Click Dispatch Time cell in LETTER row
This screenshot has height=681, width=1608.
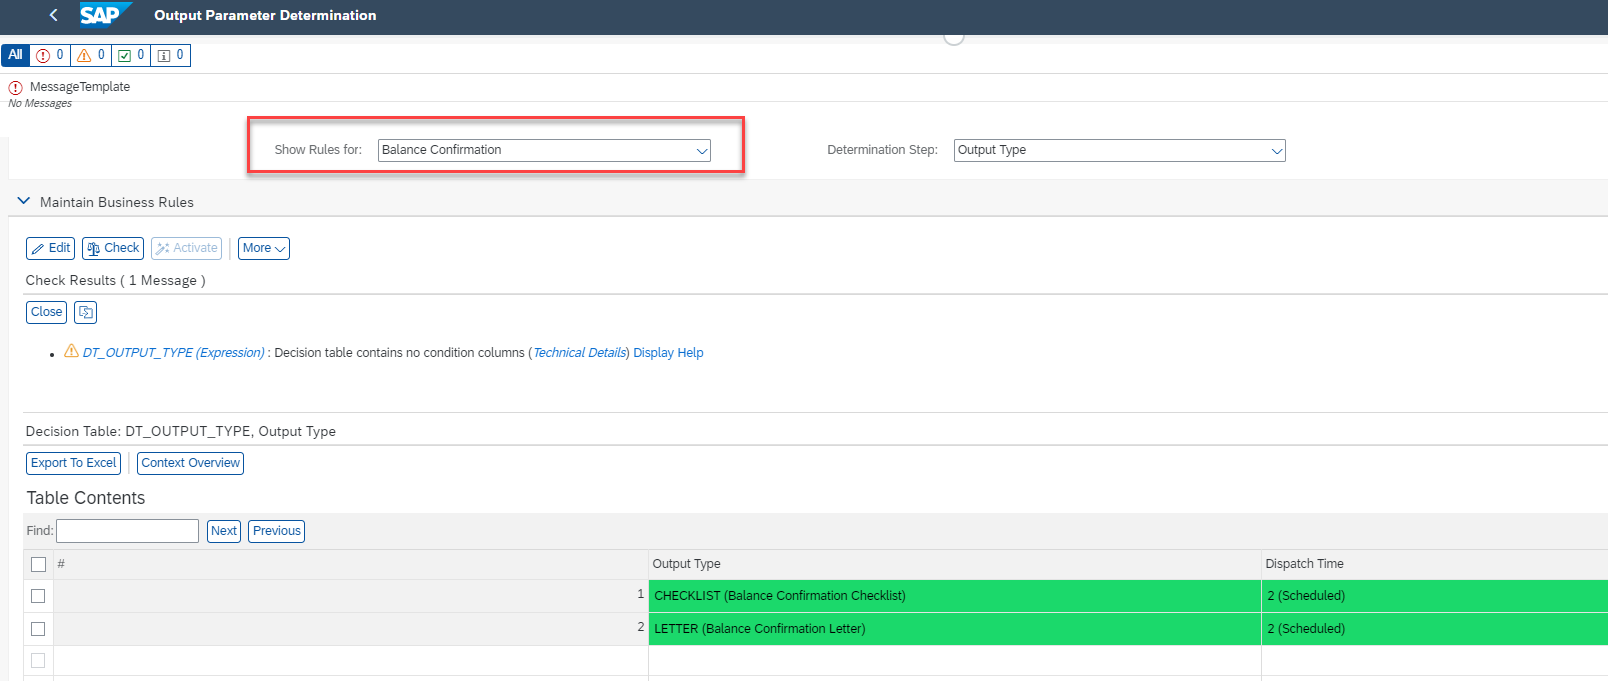(1435, 629)
